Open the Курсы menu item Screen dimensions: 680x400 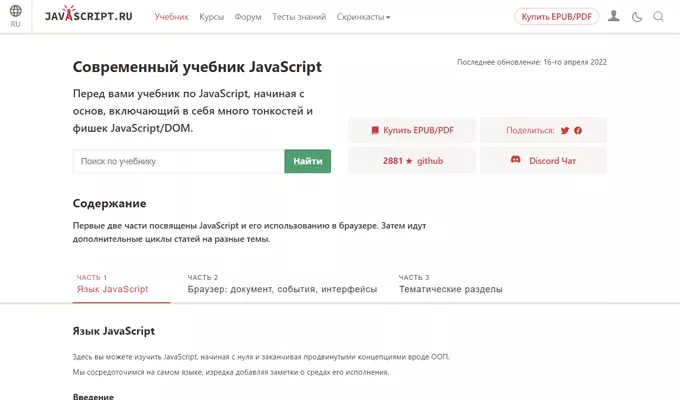pos(212,17)
